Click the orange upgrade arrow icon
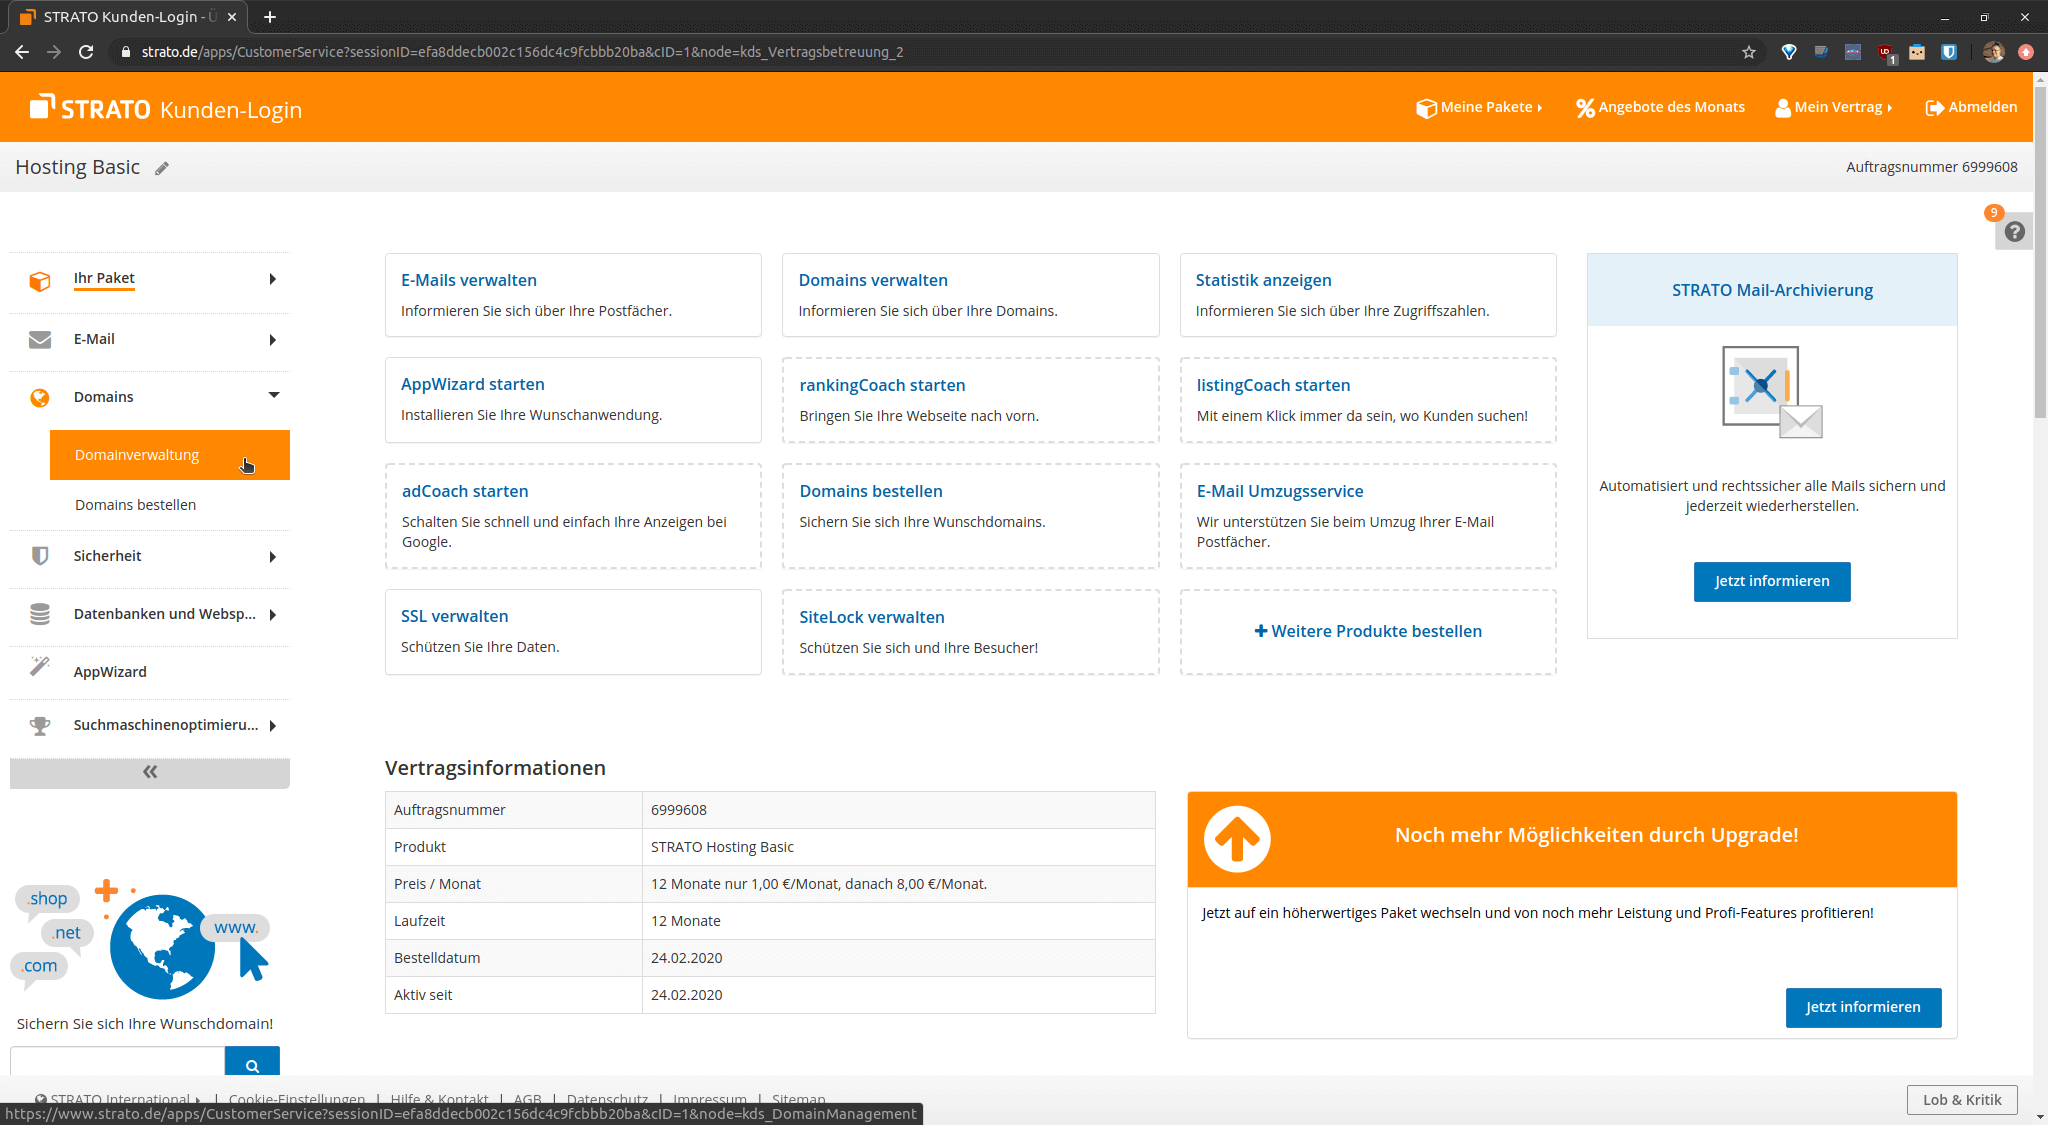The image size is (2048, 1125). point(1237,839)
